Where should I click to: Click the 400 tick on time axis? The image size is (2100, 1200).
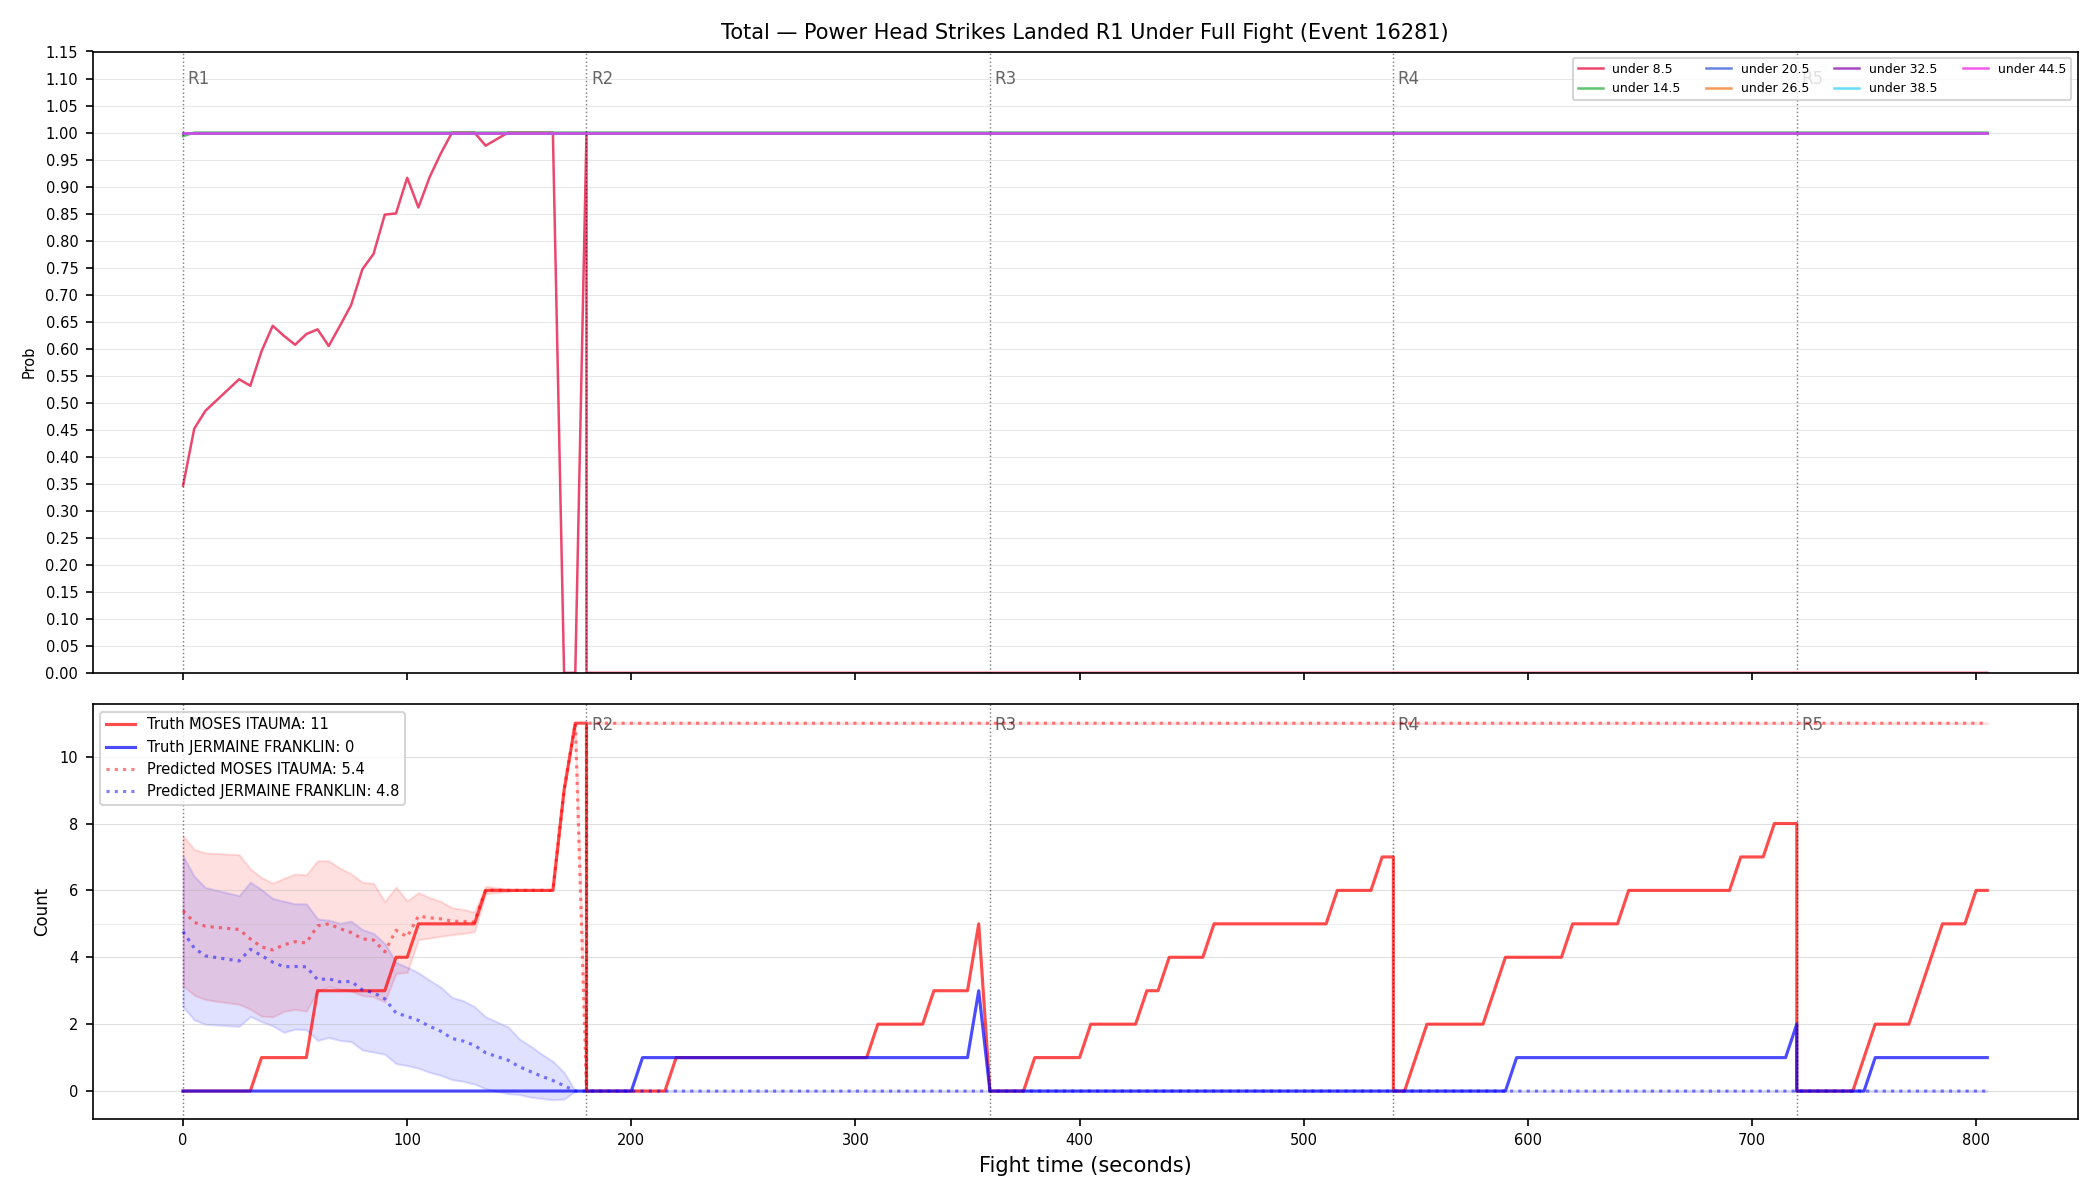[x=1079, y=1138]
